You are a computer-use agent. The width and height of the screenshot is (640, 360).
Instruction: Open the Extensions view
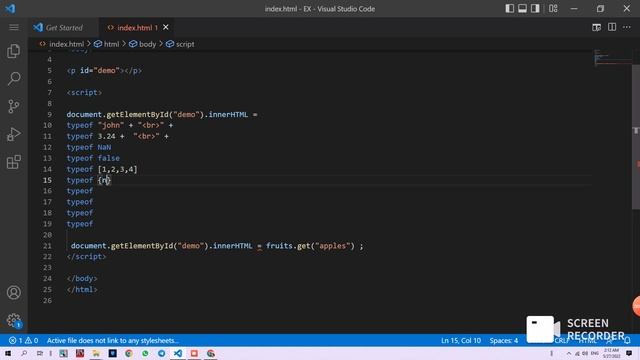(14, 162)
